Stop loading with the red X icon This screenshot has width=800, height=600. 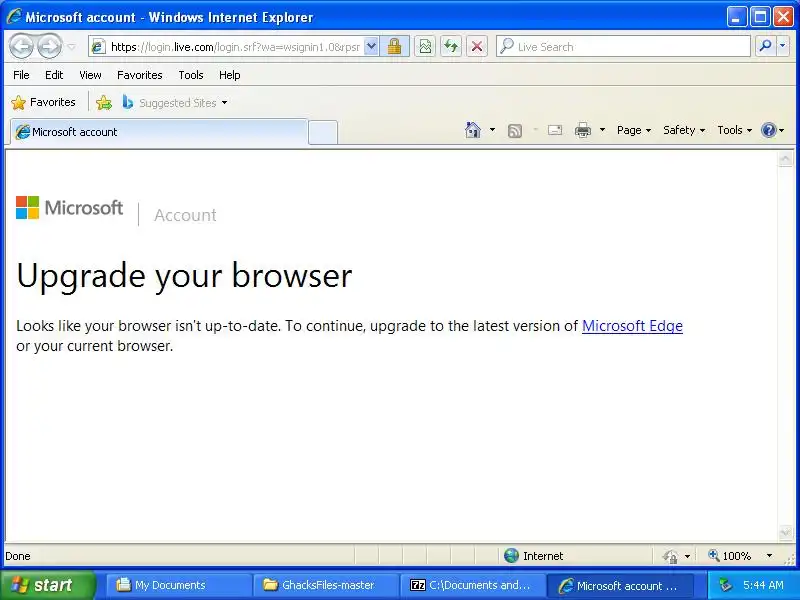[x=477, y=47]
